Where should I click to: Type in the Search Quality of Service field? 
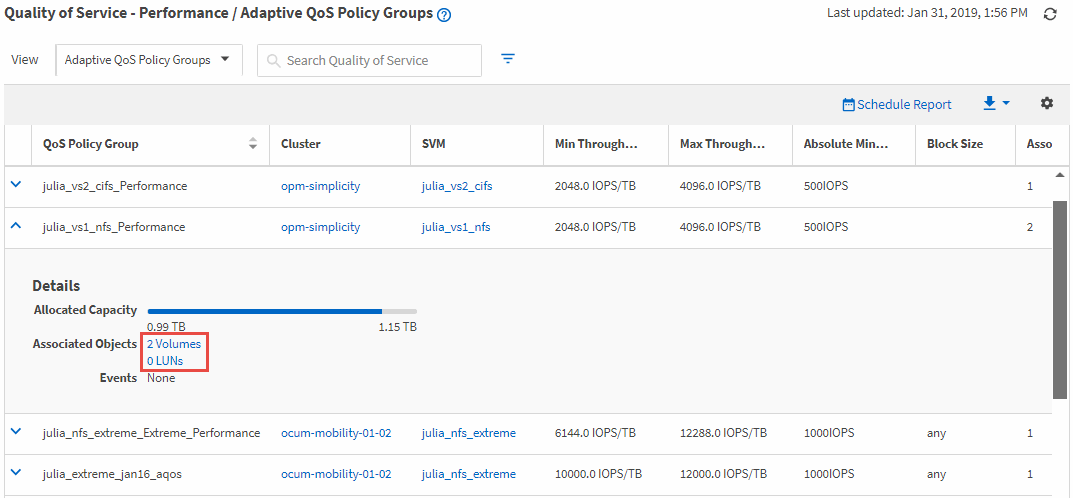point(380,61)
